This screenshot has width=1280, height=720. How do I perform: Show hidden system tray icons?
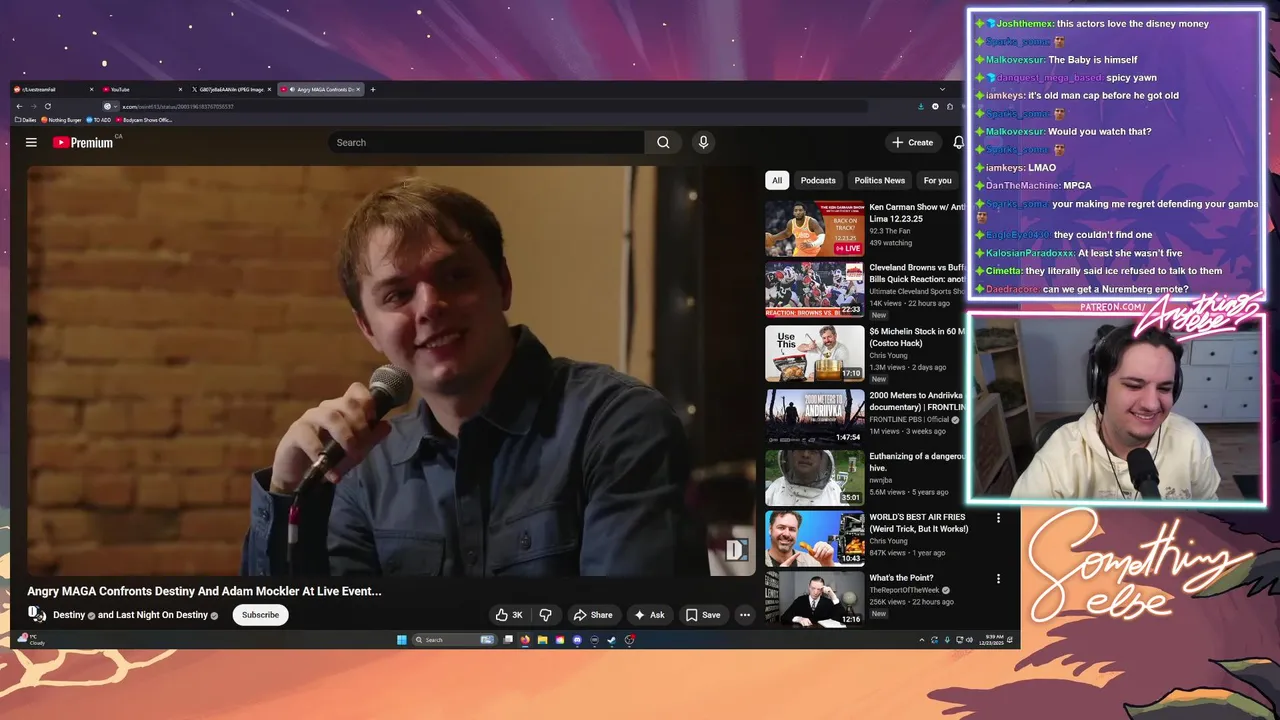921,640
